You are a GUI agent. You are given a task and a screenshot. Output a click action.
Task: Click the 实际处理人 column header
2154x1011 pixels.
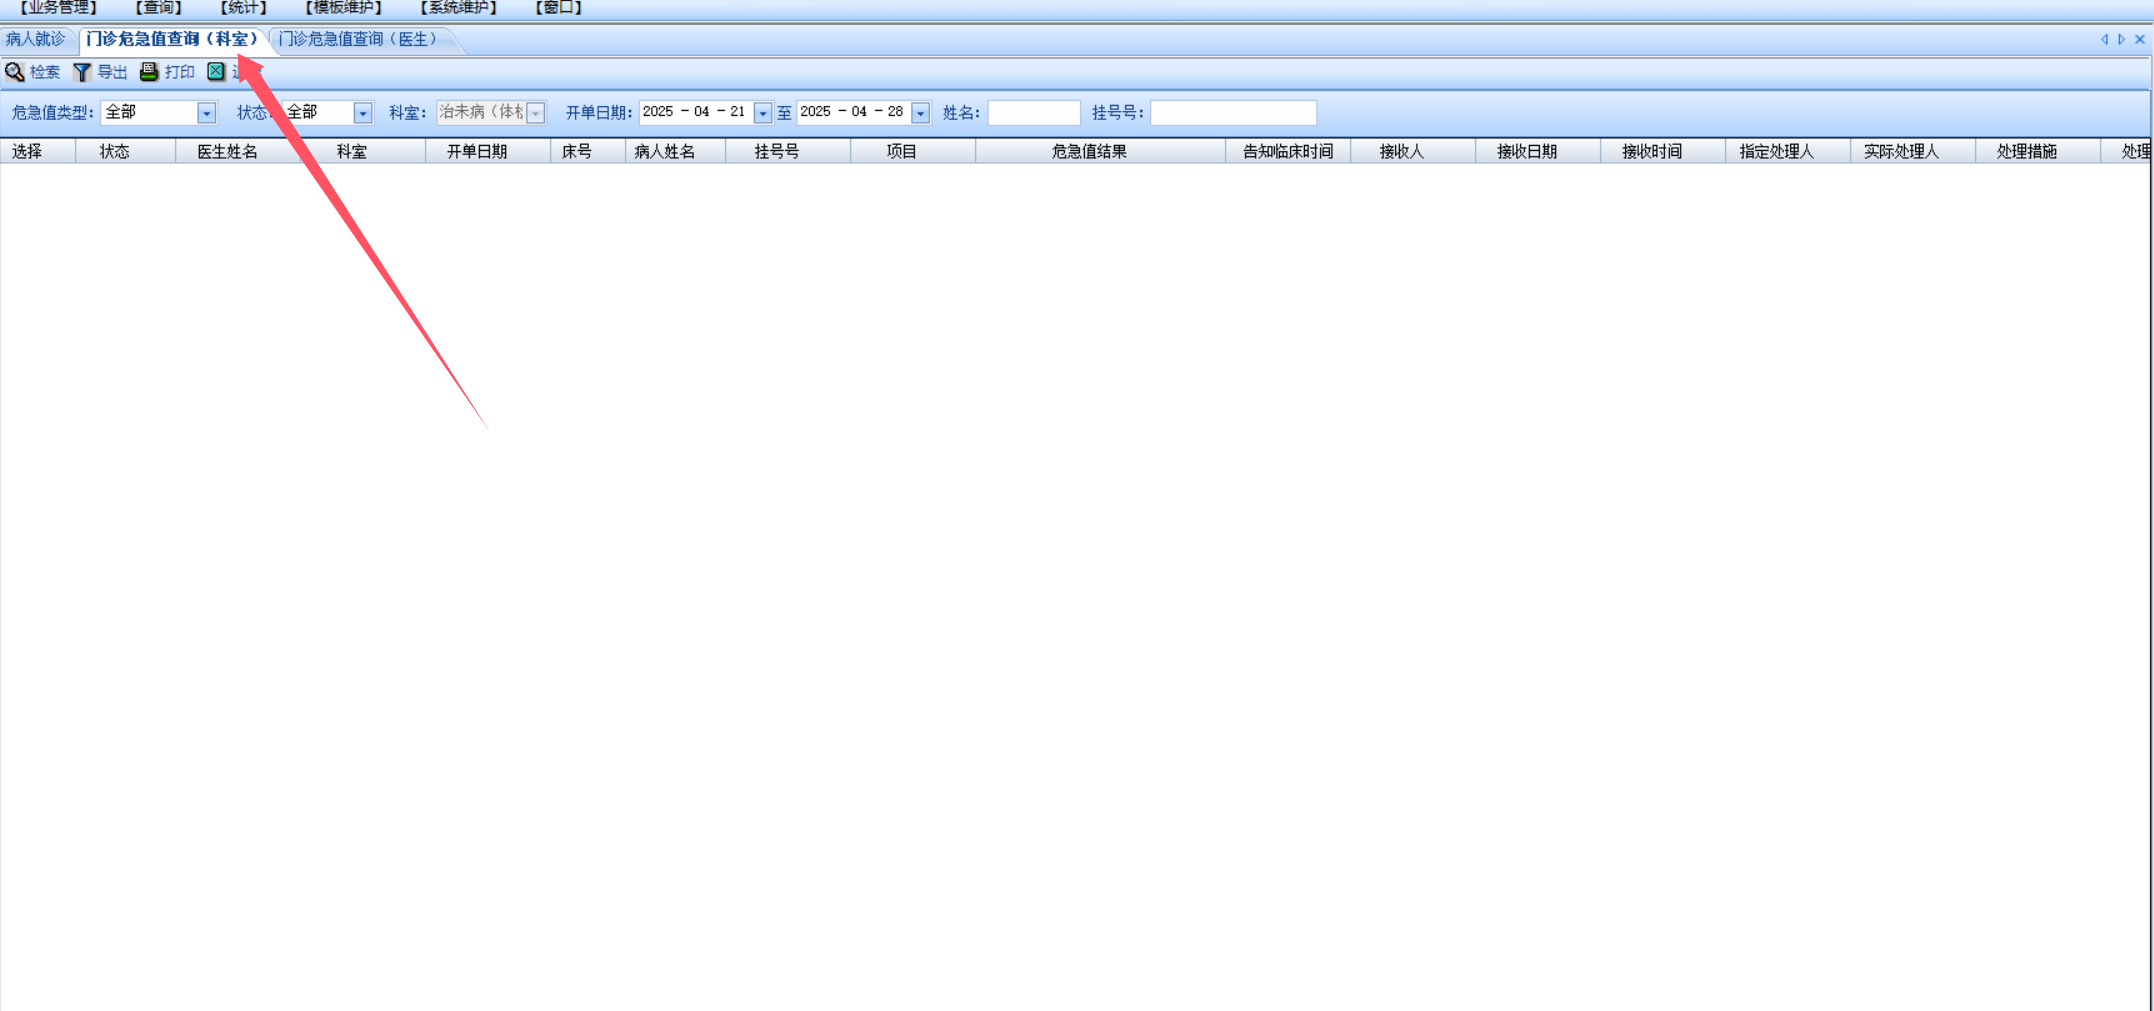(x=1913, y=151)
